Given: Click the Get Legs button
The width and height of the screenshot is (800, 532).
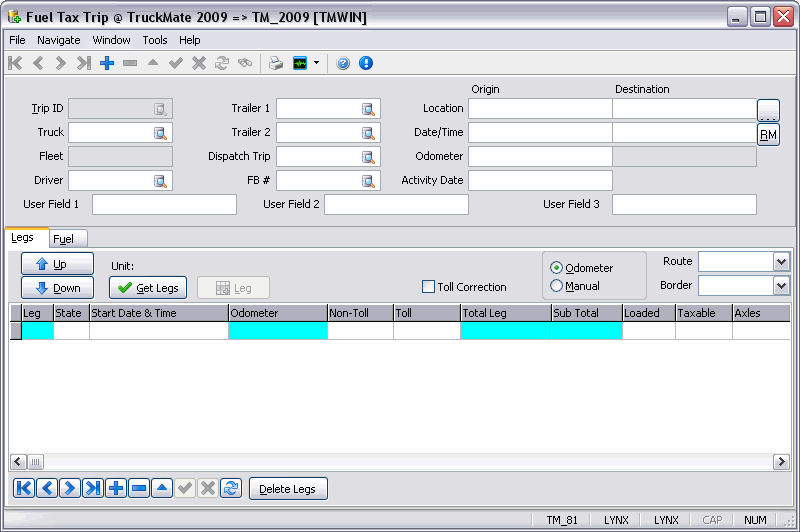Looking at the screenshot, I should coord(148,288).
